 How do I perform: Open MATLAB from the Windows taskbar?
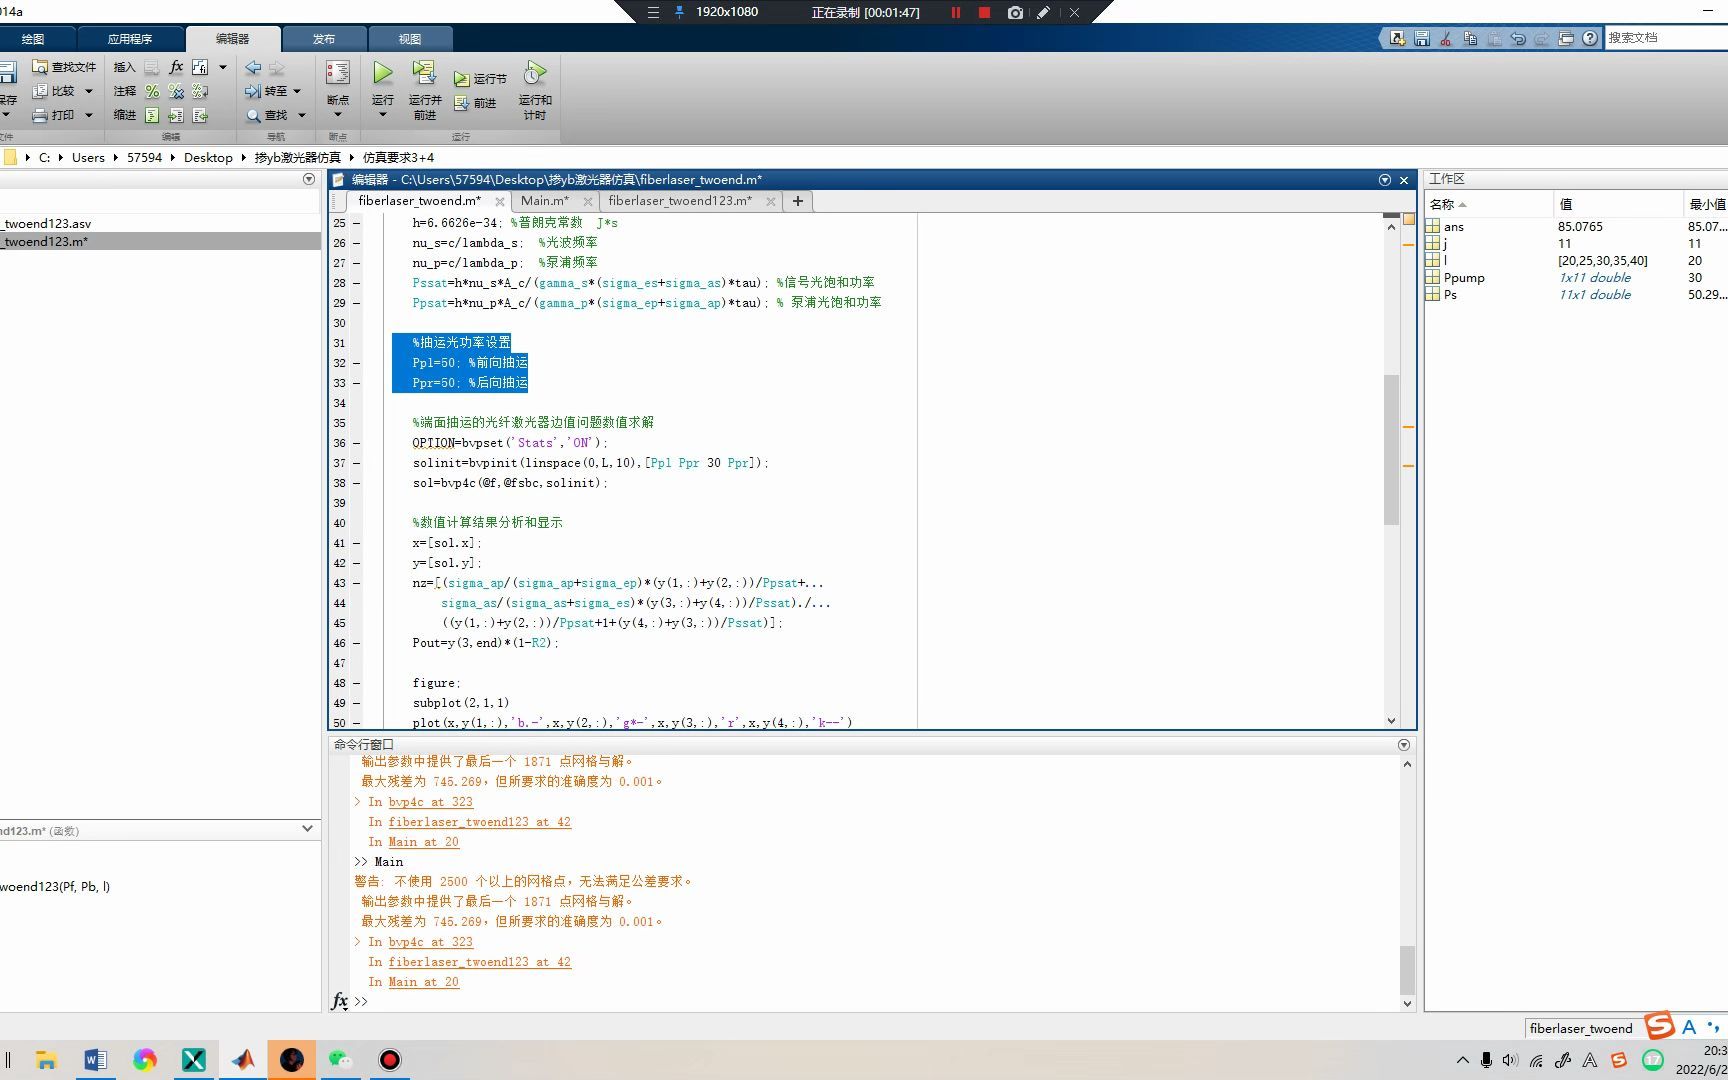(243, 1060)
